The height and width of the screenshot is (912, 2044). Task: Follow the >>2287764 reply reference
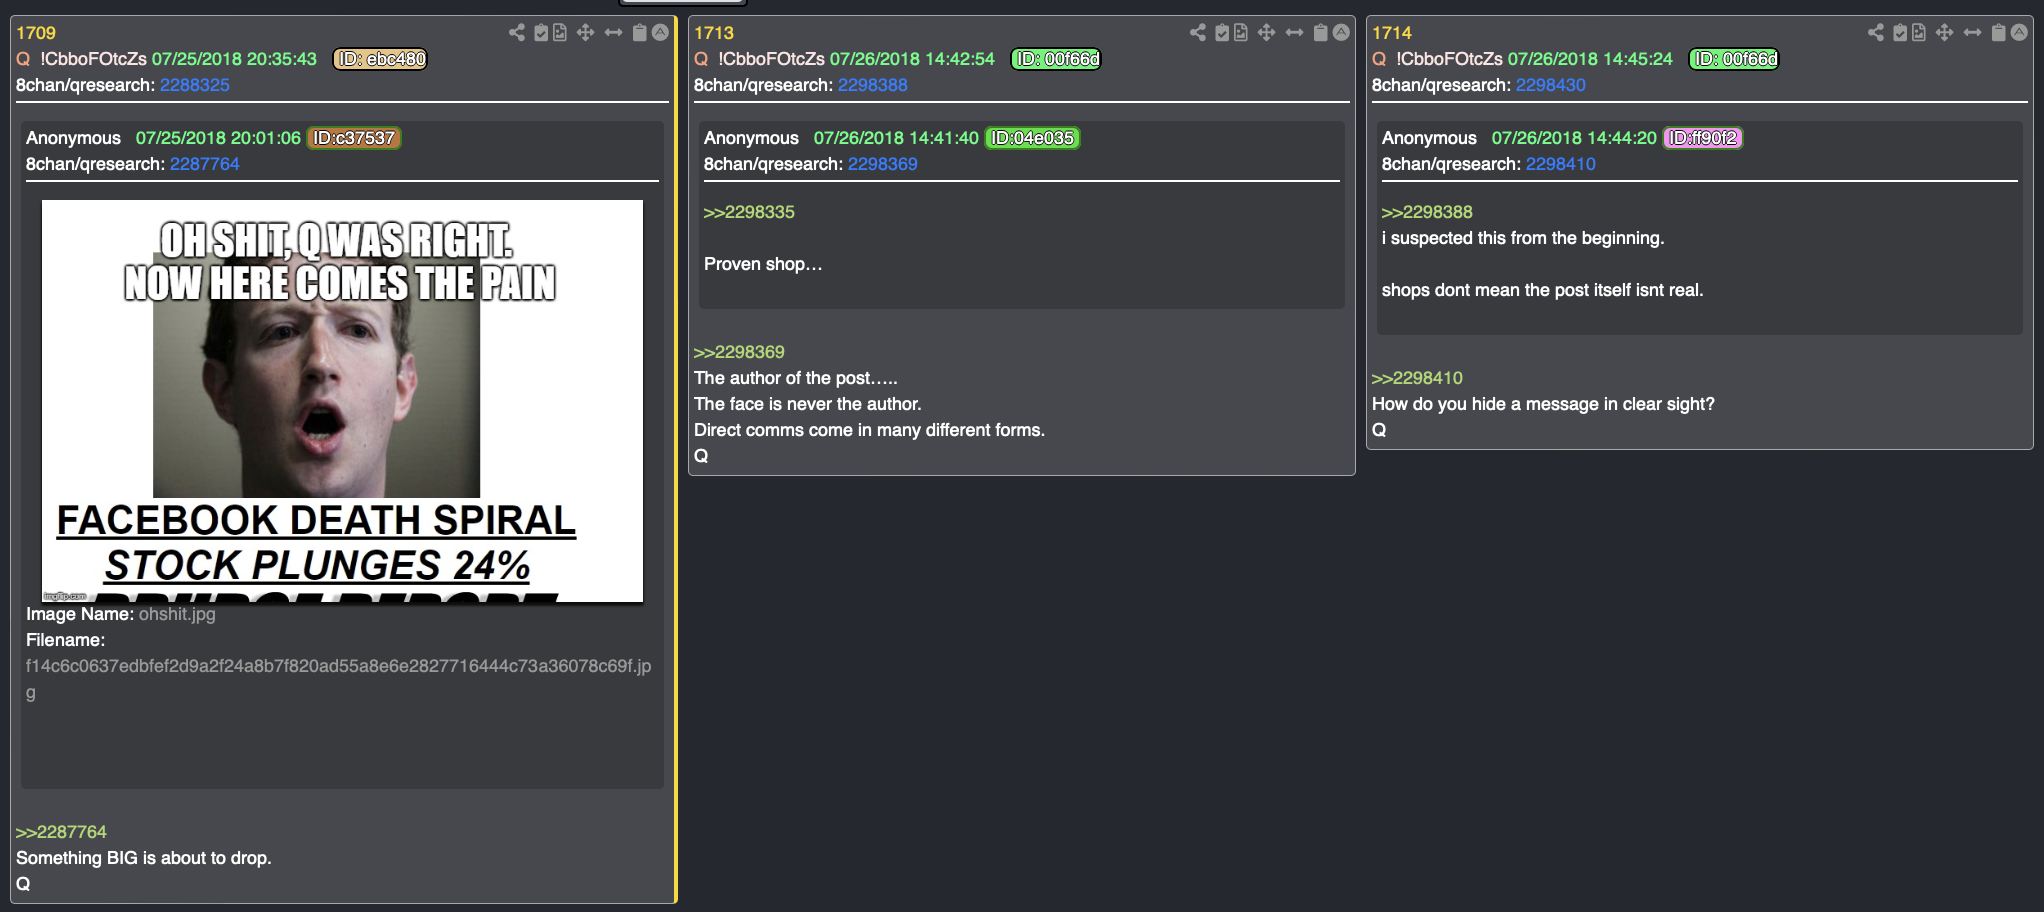[61, 832]
